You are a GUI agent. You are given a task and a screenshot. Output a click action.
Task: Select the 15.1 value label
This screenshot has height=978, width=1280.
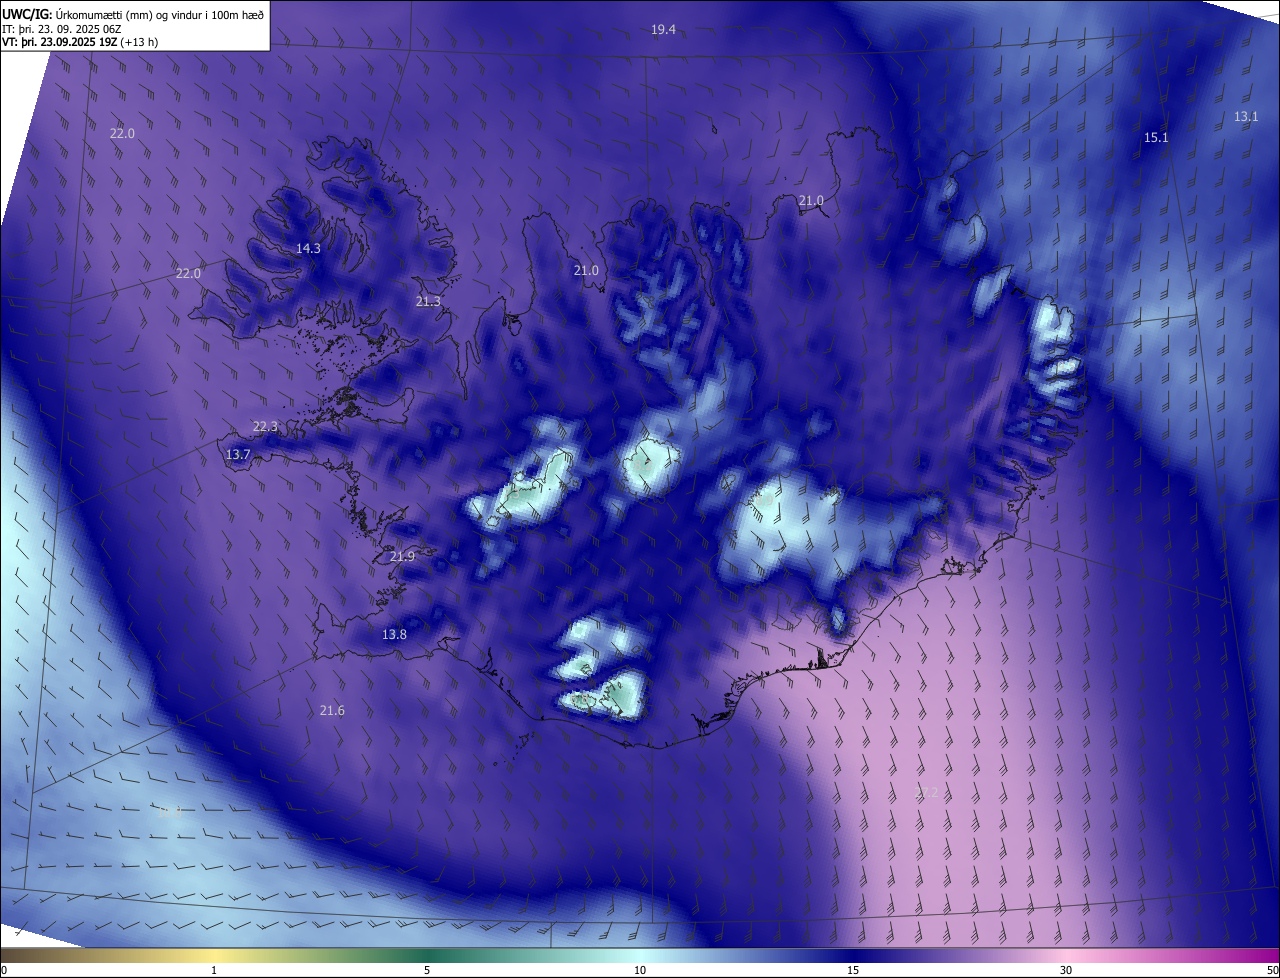1156,138
